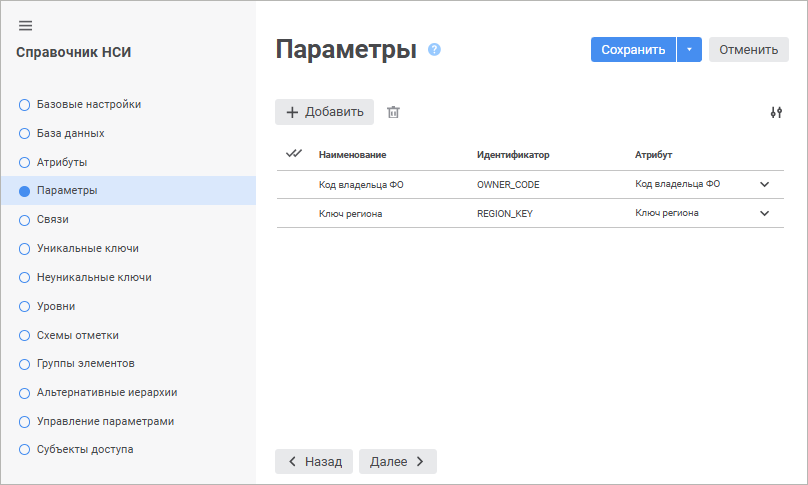The image size is (808, 485).
Task: Open the table settings sliders icon
Action: pyautogui.click(x=776, y=112)
